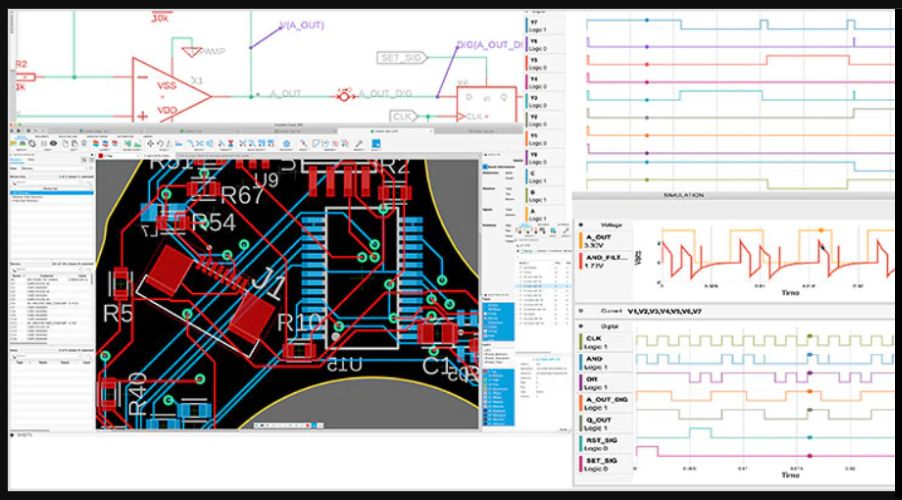
Task: Select the AND Logic 1 signal label
Action: coord(595,362)
